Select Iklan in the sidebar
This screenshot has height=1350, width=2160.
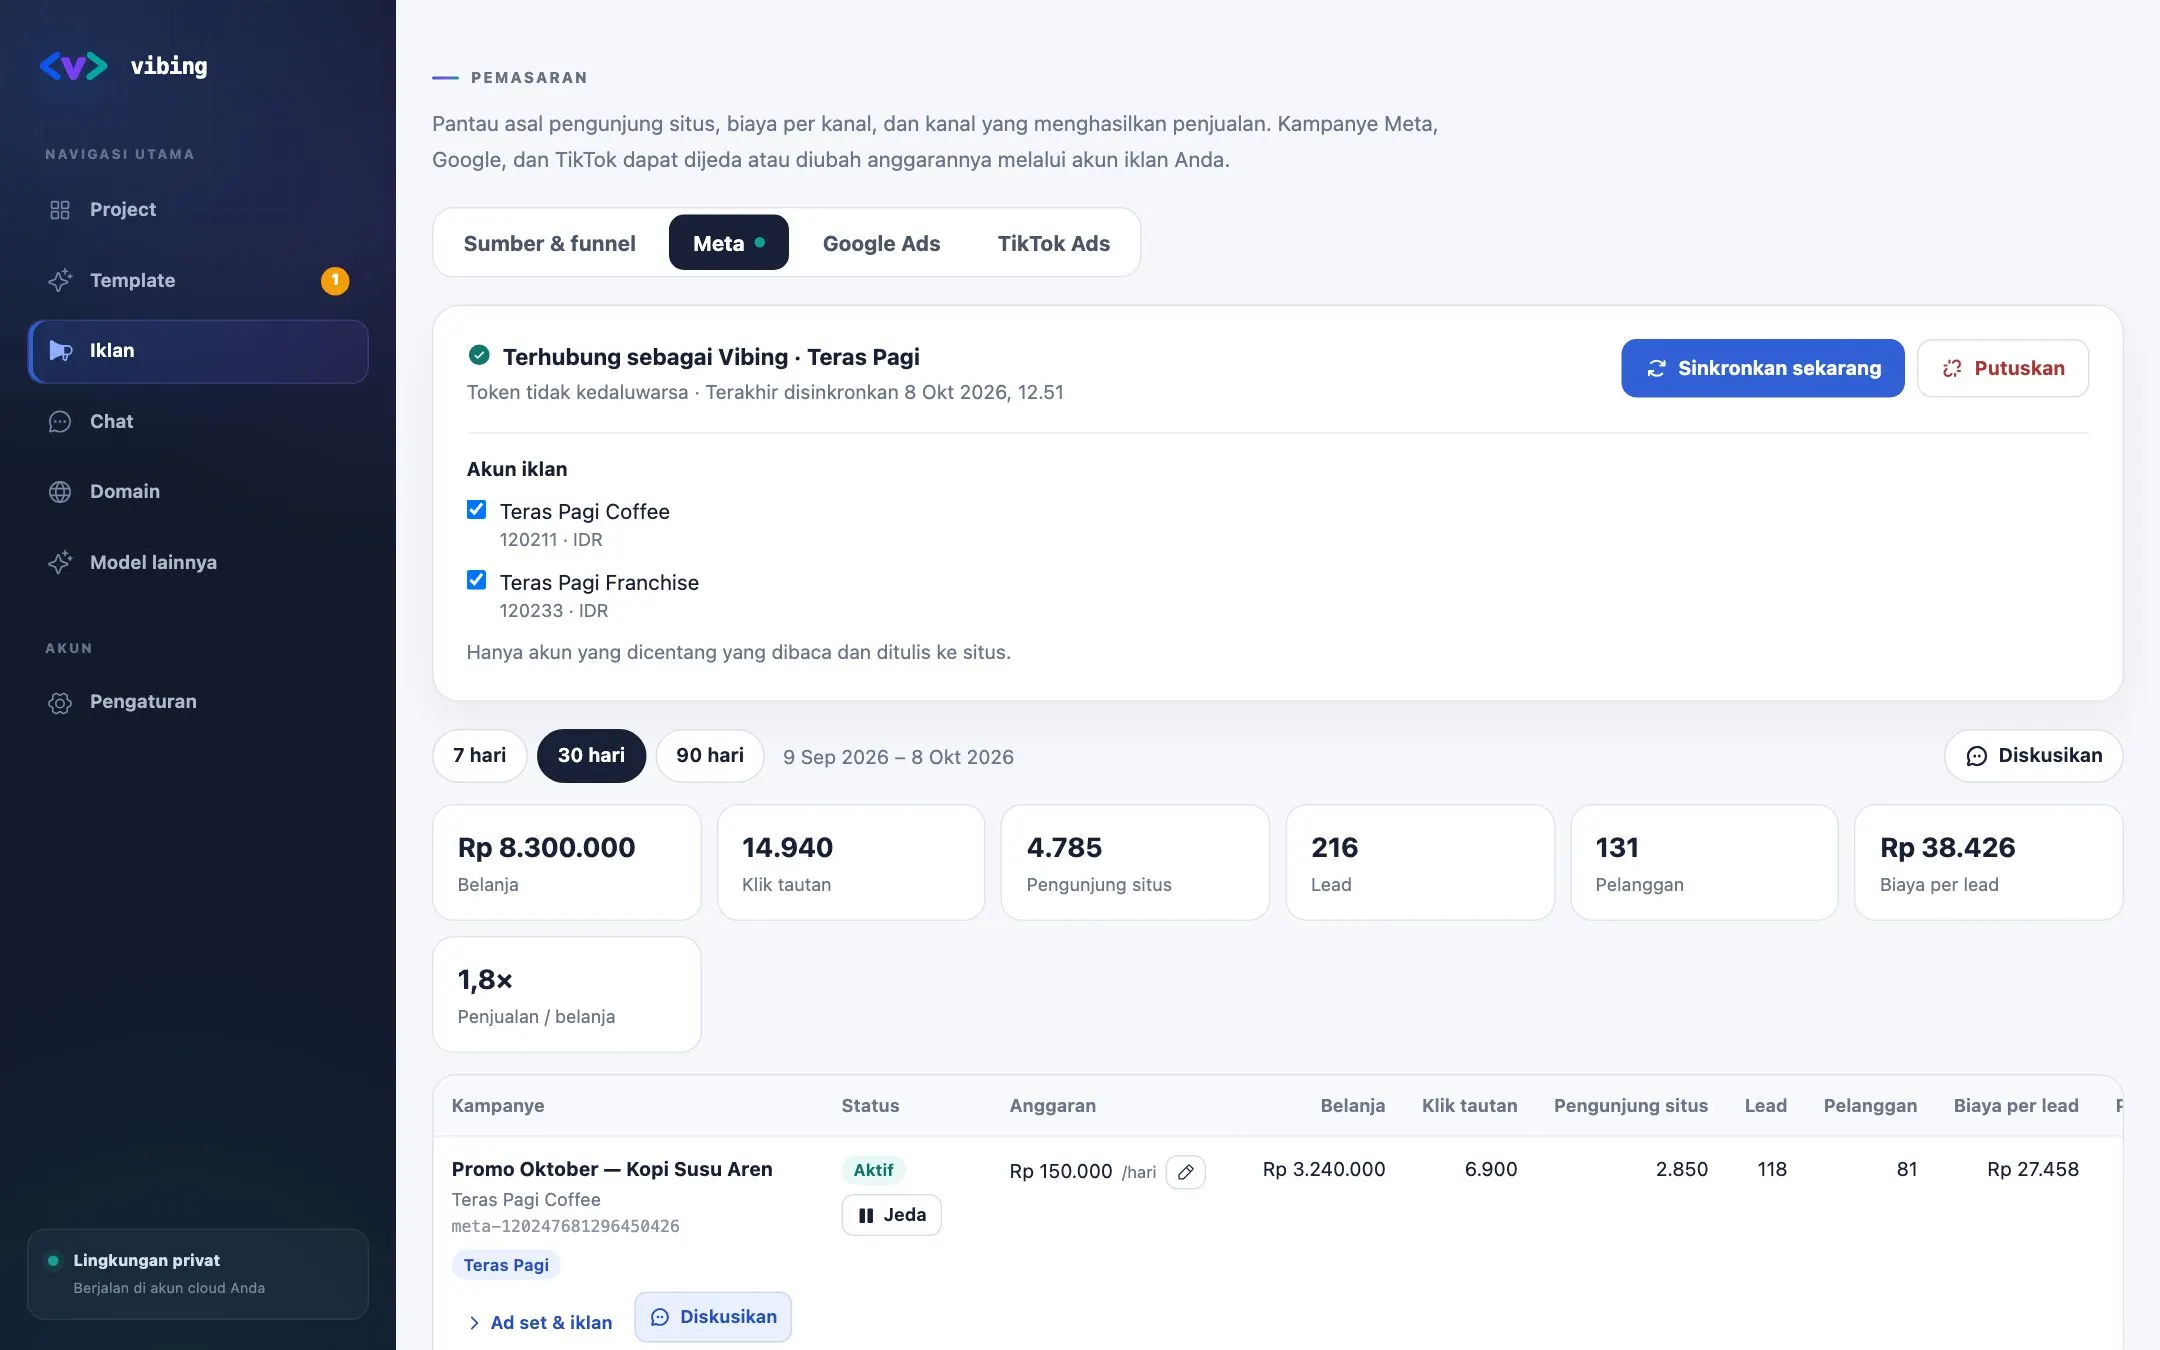coord(198,351)
